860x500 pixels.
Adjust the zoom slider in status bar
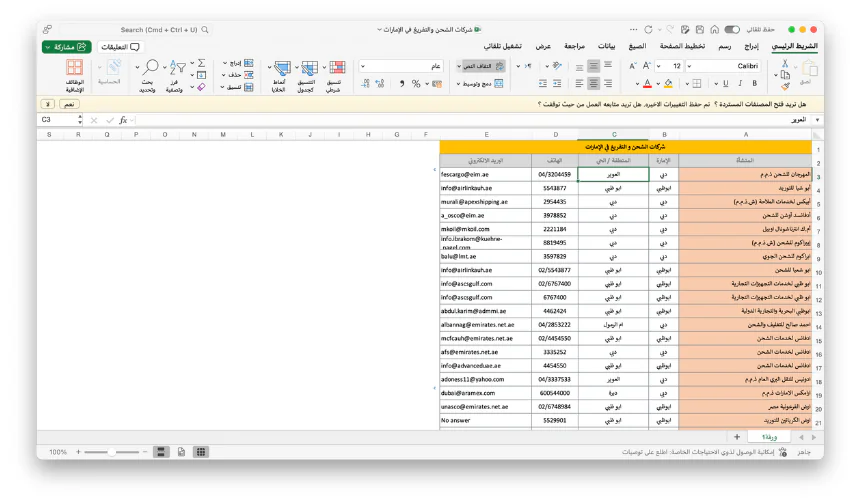tap(112, 453)
